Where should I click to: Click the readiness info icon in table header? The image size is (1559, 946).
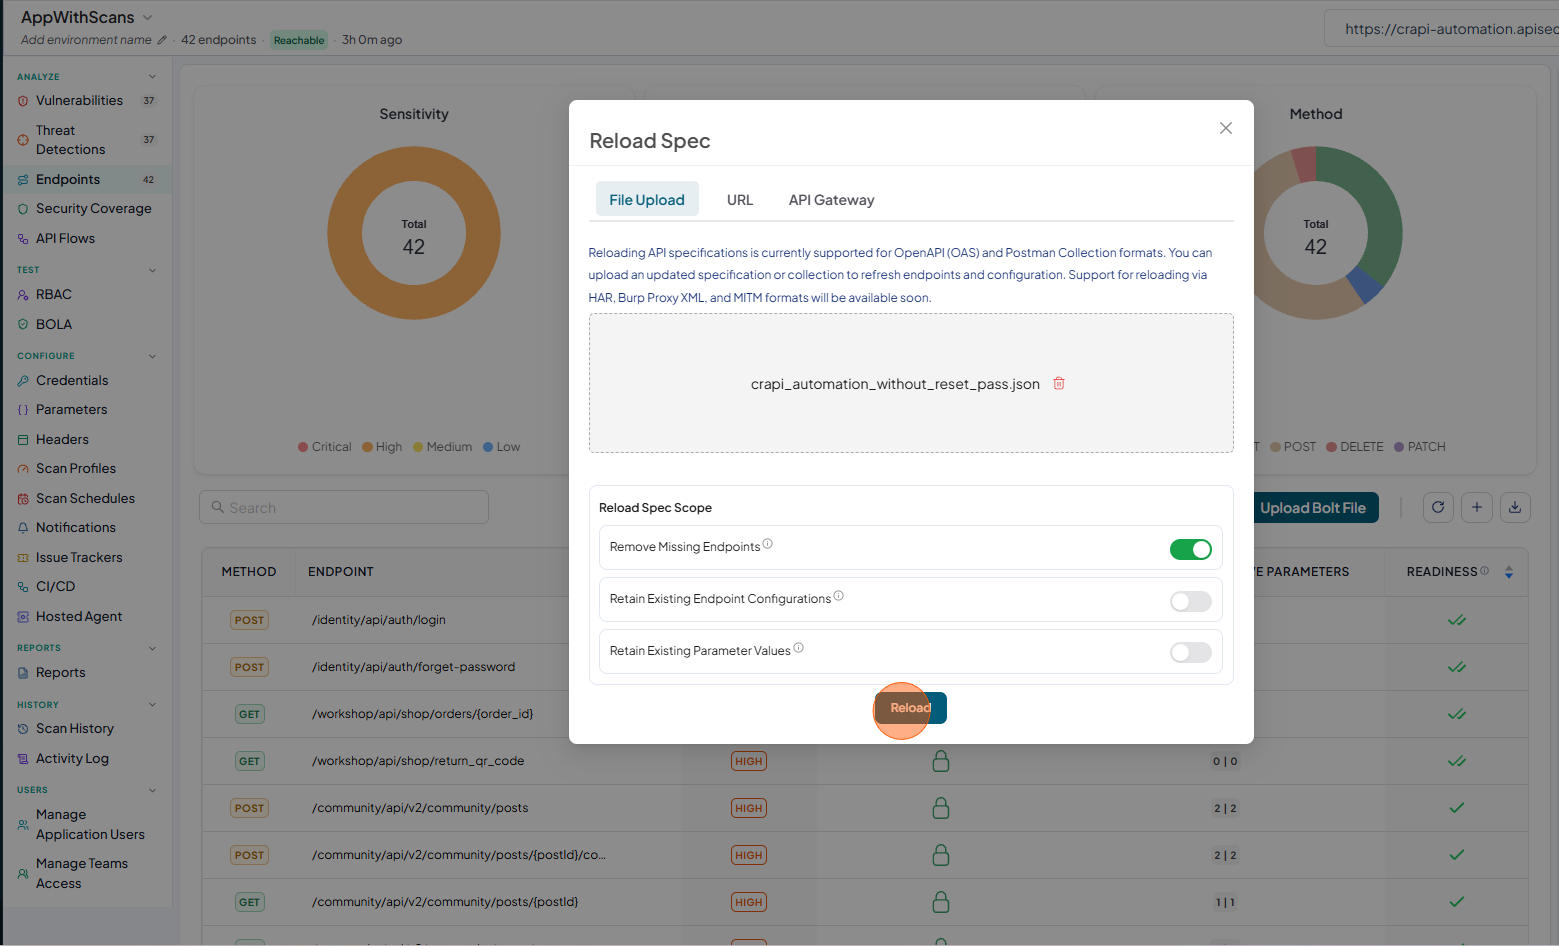click(1484, 571)
